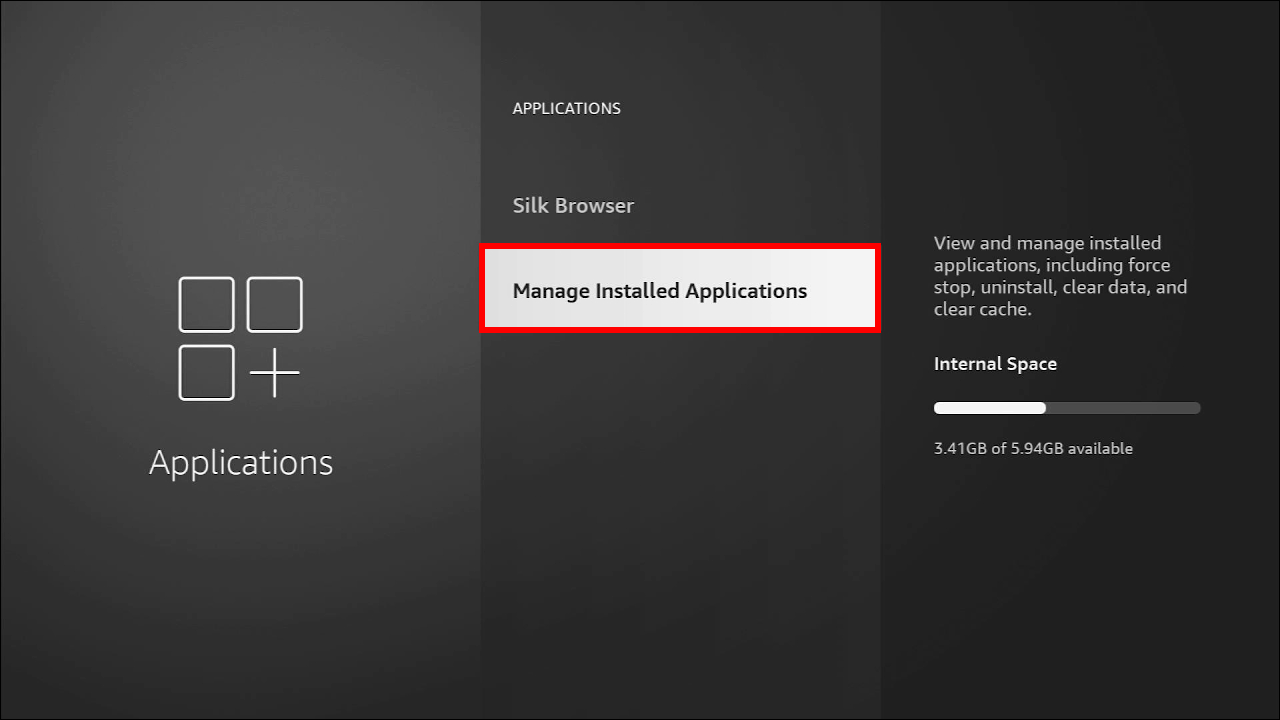Click the Internal Space label
1280x720 pixels.
[995, 364]
